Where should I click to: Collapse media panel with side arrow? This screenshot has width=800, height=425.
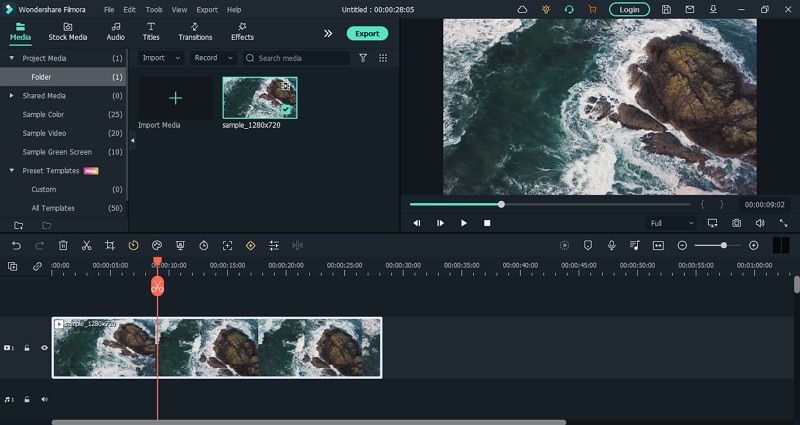coord(132,140)
